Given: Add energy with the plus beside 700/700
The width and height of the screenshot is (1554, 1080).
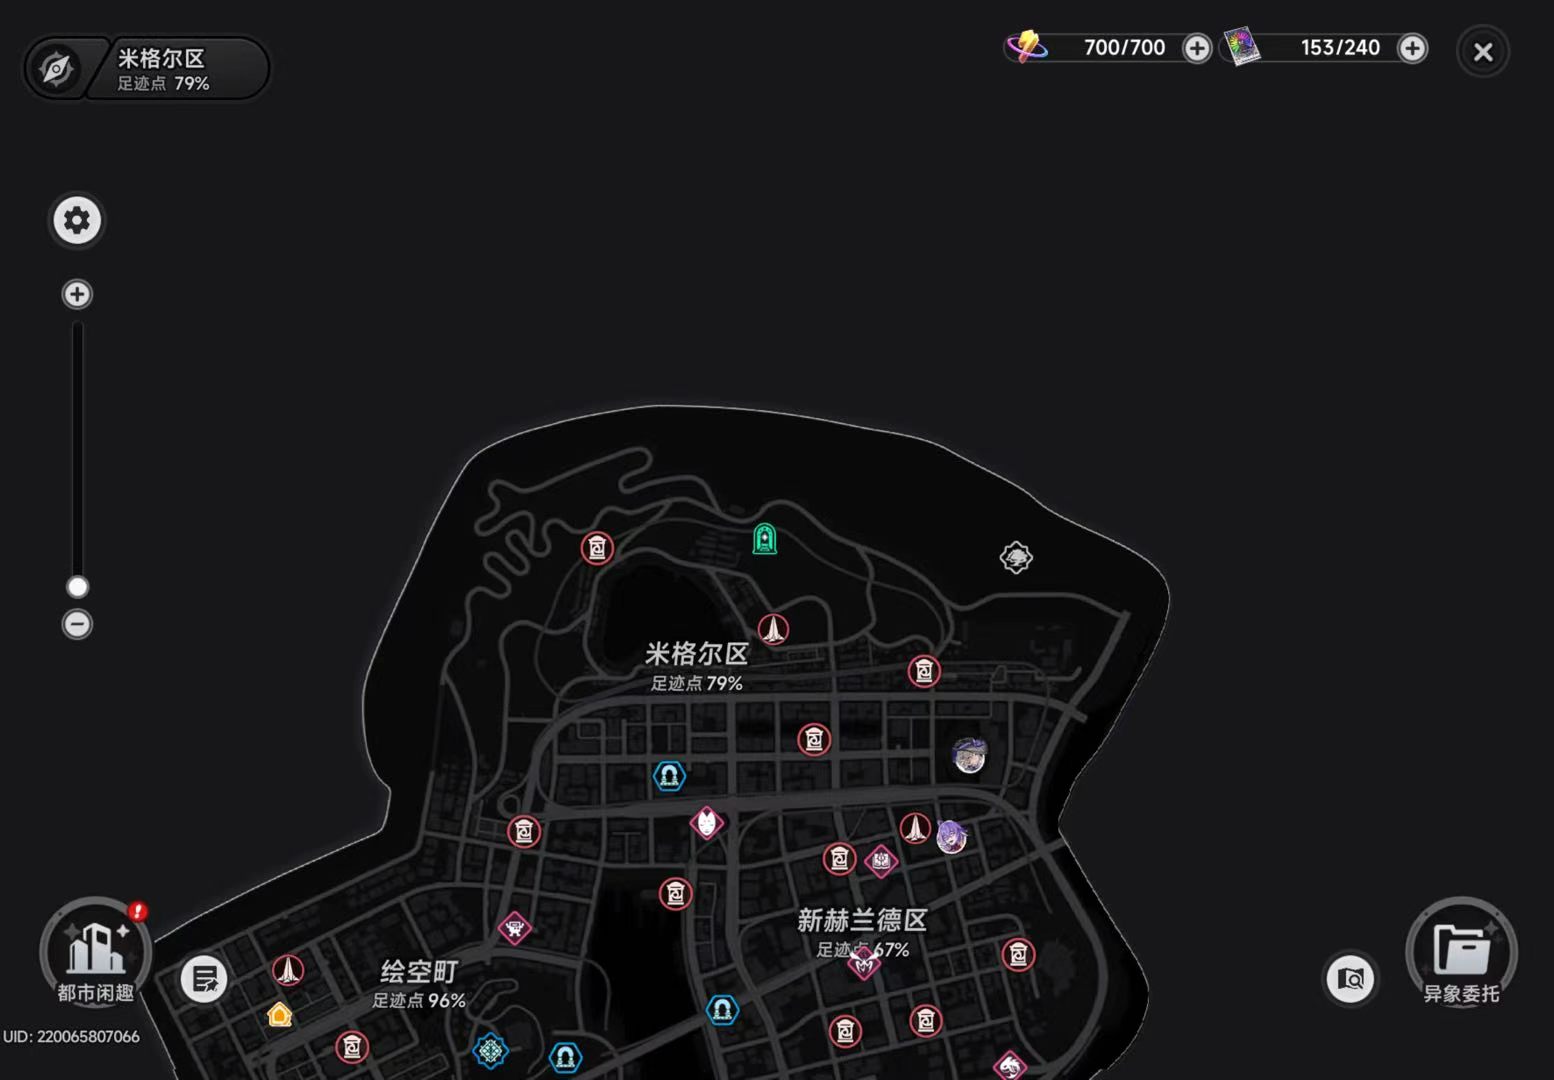Looking at the screenshot, I should point(1196,48).
